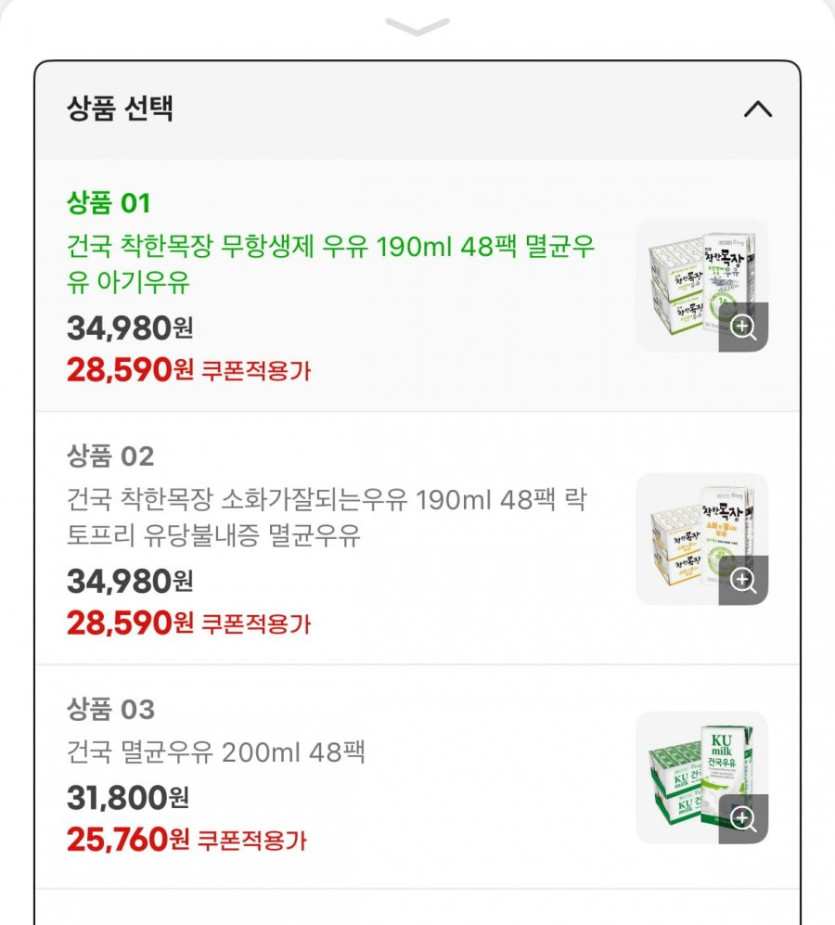
Task: Zoom the 상품 03 product image with the magnifier
Action: click(743, 819)
